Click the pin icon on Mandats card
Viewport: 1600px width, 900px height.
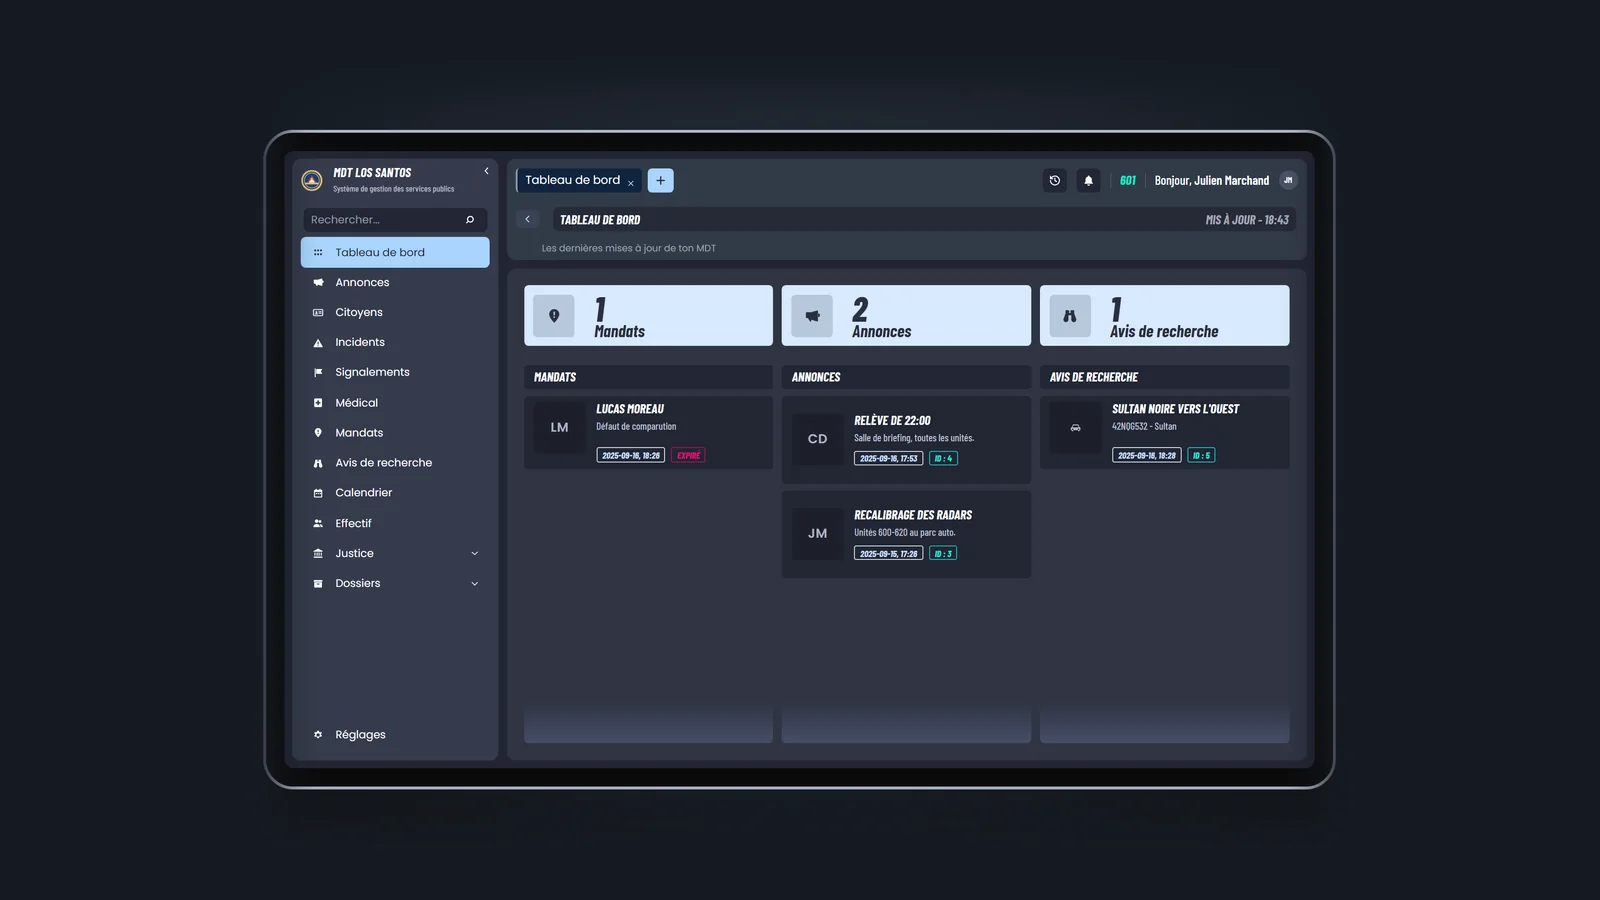coord(554,316)
